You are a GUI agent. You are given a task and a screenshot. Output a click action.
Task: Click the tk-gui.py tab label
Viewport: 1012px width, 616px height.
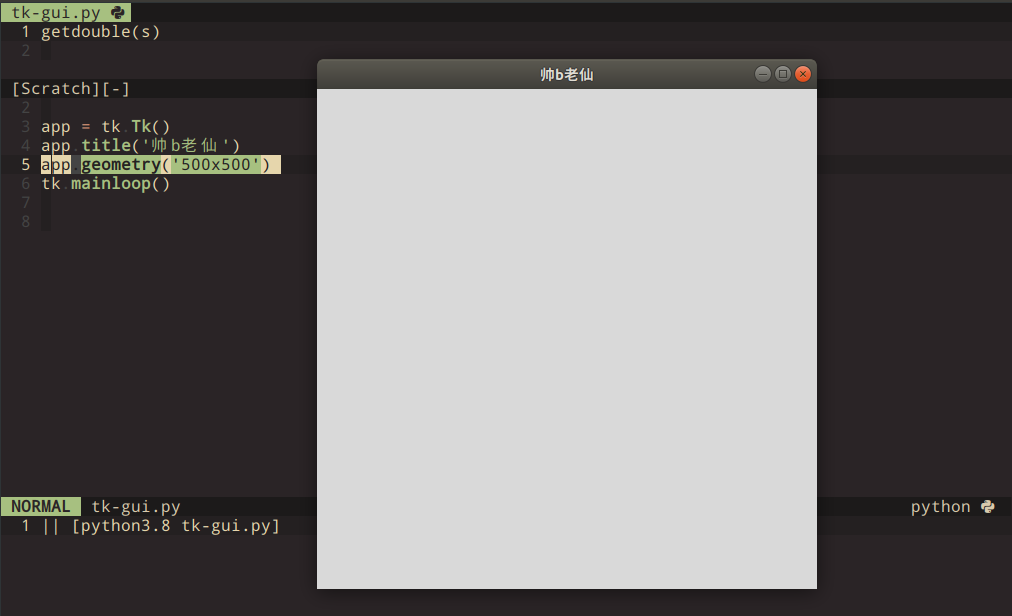coord(56,13)
